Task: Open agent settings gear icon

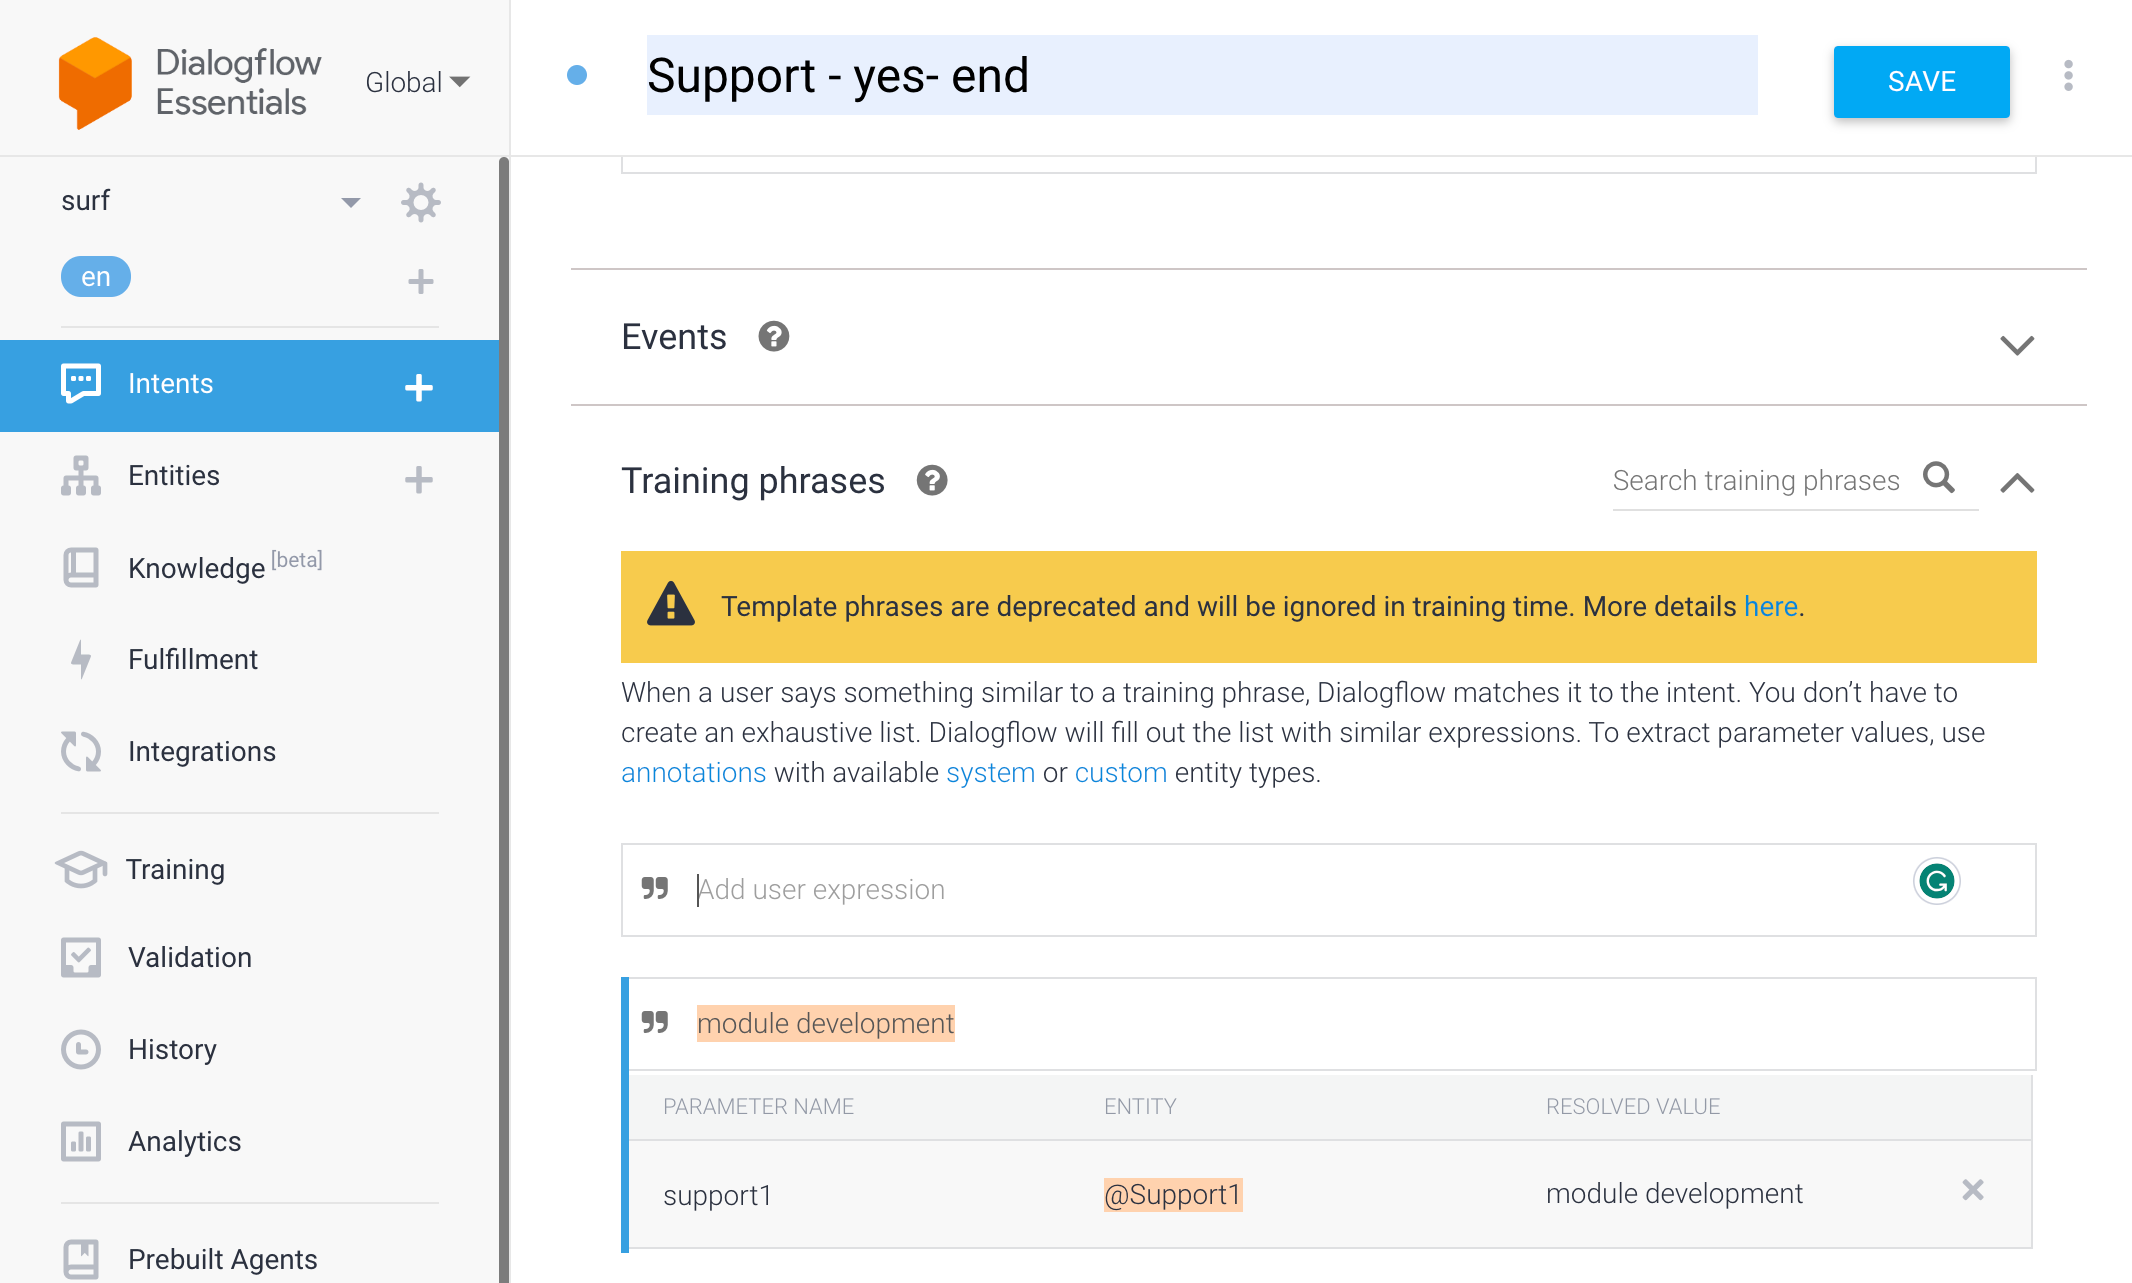Action: click(420, 202)
